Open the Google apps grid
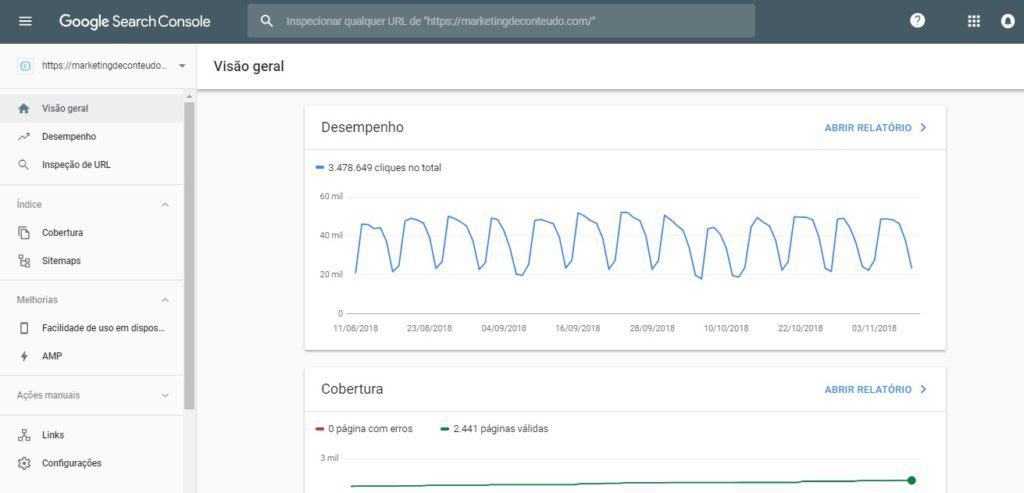Screen dimensions: 1024x493 point(974,21)
